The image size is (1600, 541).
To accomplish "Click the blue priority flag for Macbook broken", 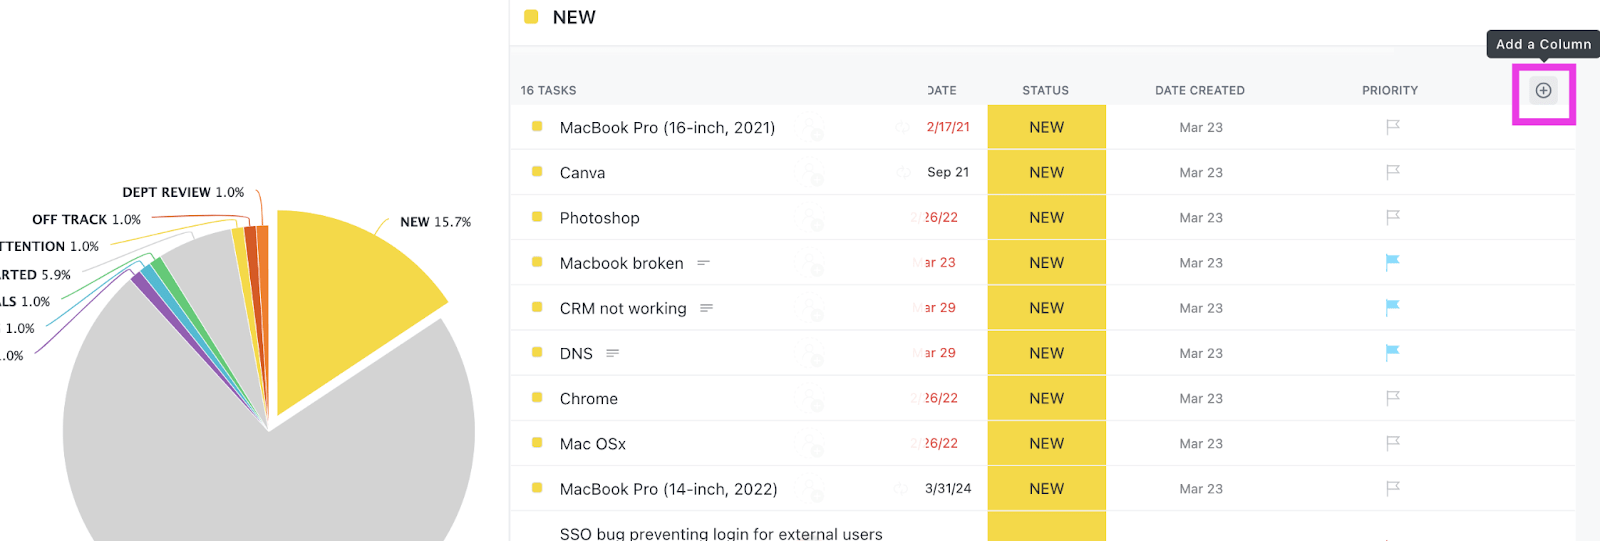I will coord(1392,262).
